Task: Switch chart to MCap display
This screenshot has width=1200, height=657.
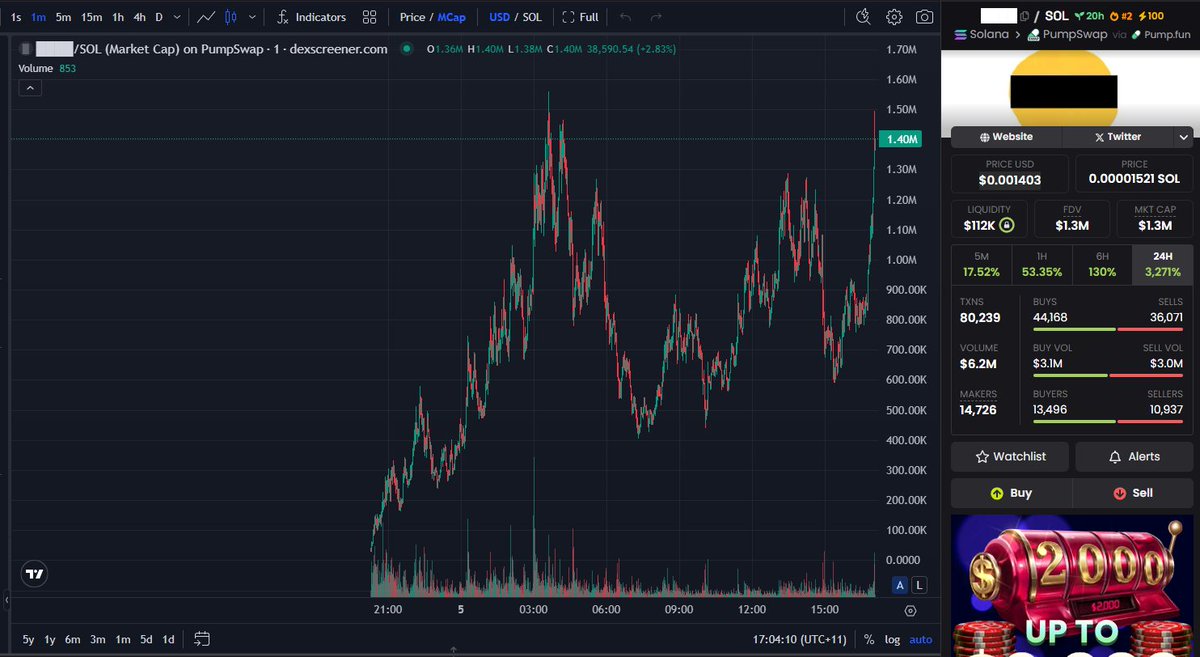Action: pos(451,17)
